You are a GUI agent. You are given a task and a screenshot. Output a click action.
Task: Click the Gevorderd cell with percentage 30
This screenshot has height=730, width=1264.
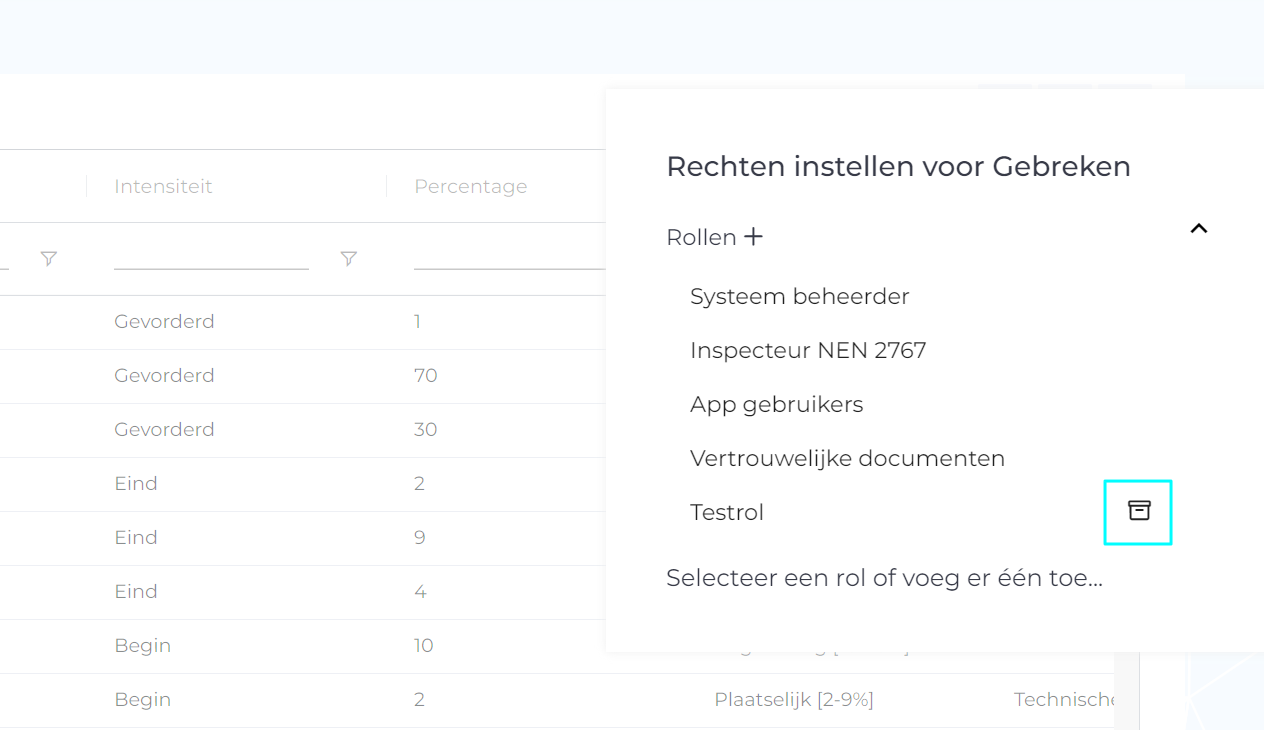pos(164,429)
